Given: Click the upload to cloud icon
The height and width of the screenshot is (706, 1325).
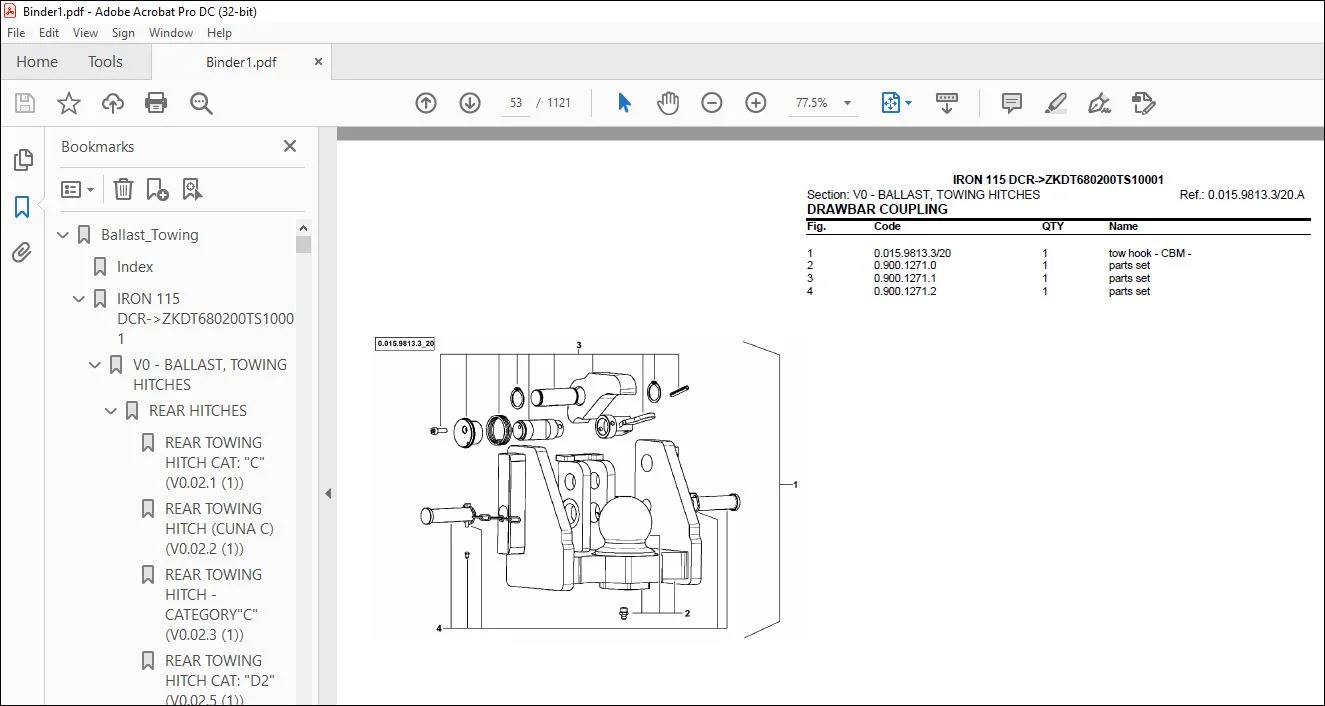Looking at the screenshot, I should click(113, 103).
